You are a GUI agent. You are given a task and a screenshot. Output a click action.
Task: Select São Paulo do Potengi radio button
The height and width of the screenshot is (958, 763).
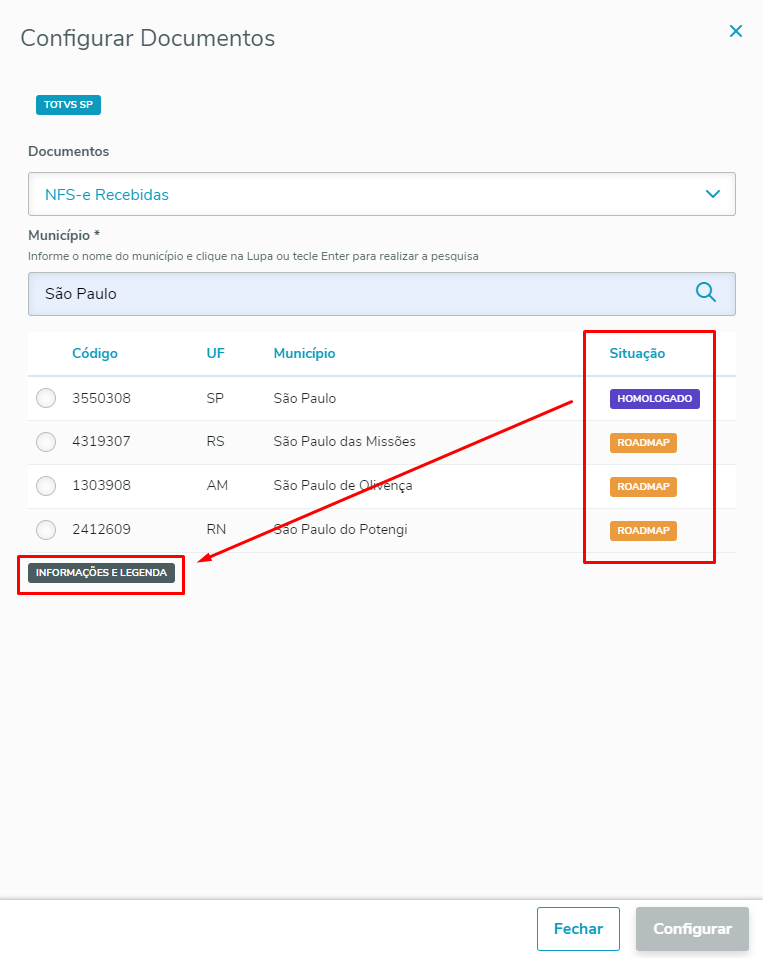[46, 530]
